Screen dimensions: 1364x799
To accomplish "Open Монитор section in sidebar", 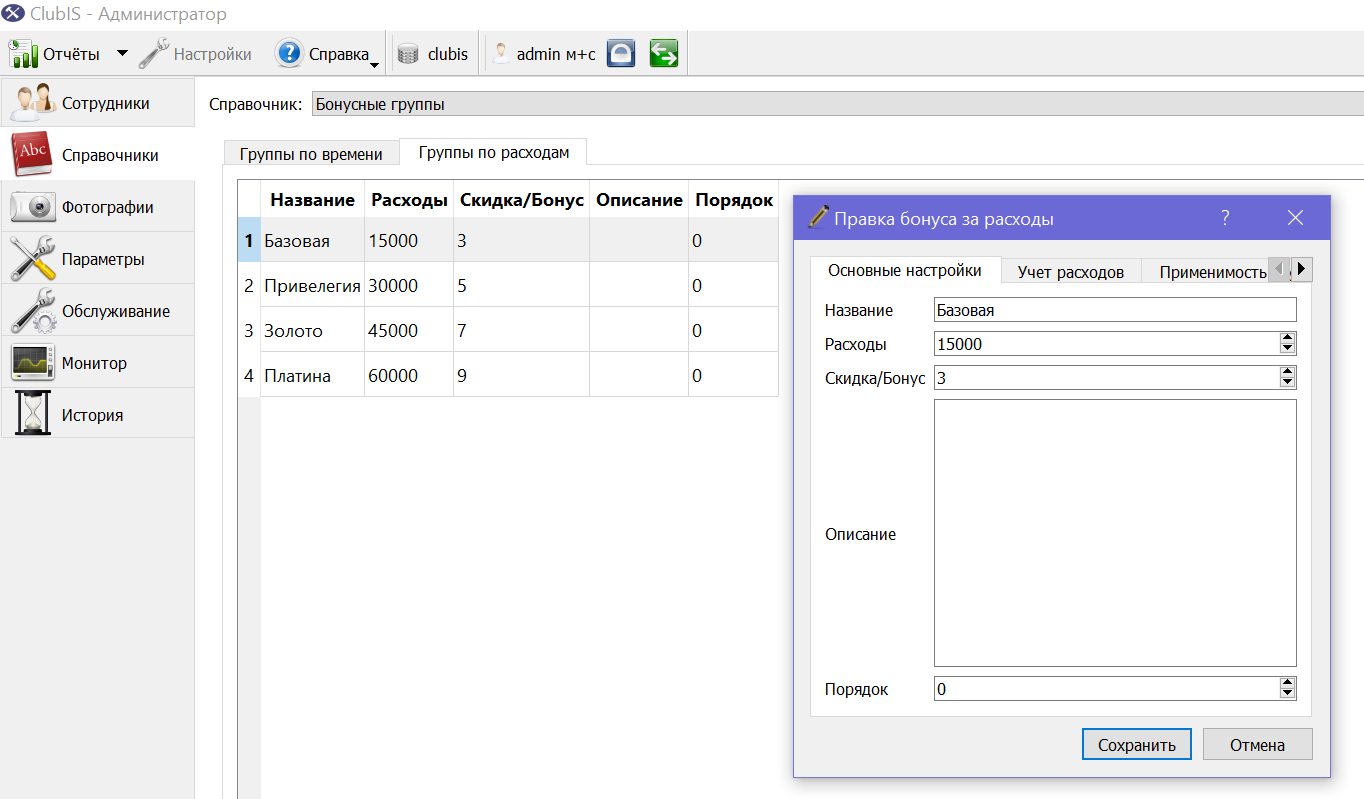I will [97, 363].
